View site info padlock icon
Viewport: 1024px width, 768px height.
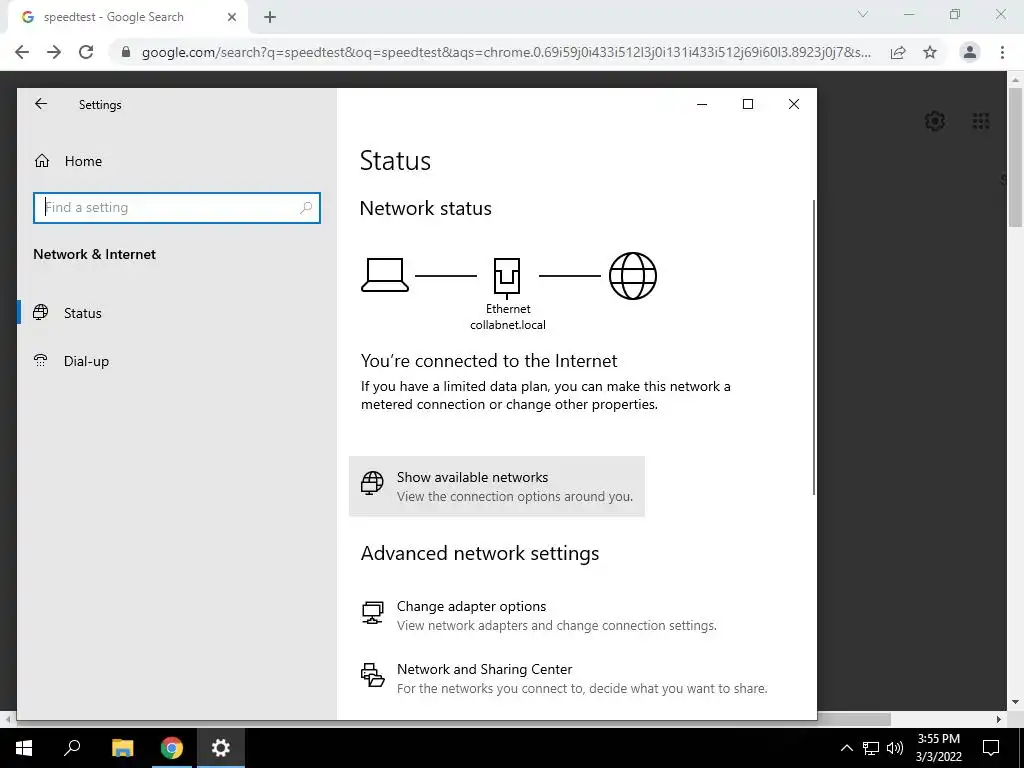tap(126, 52)
